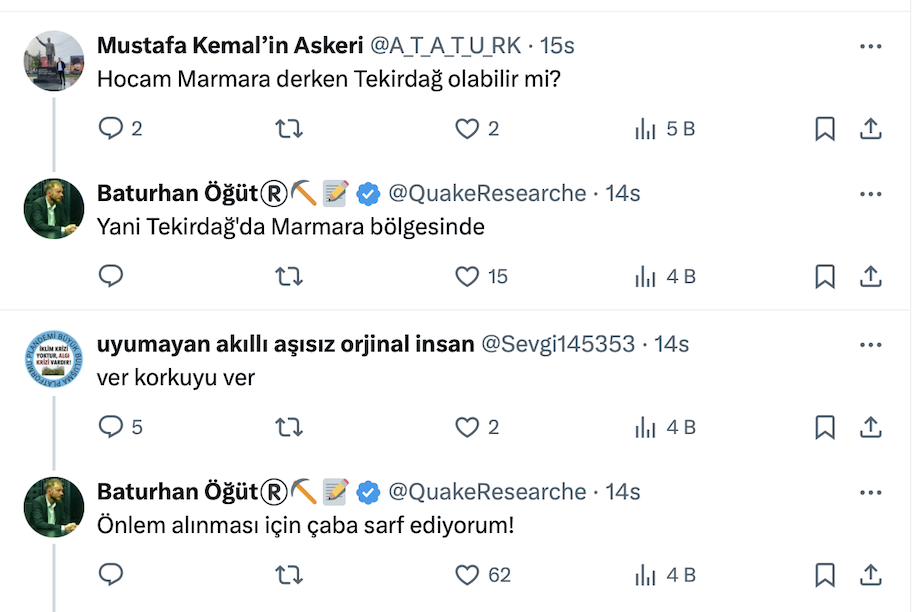This screenshot has width=924, height=612.
Task: Open uyumayan akıllı aşısız orjinal insan avatar
Action: (54, 359)
